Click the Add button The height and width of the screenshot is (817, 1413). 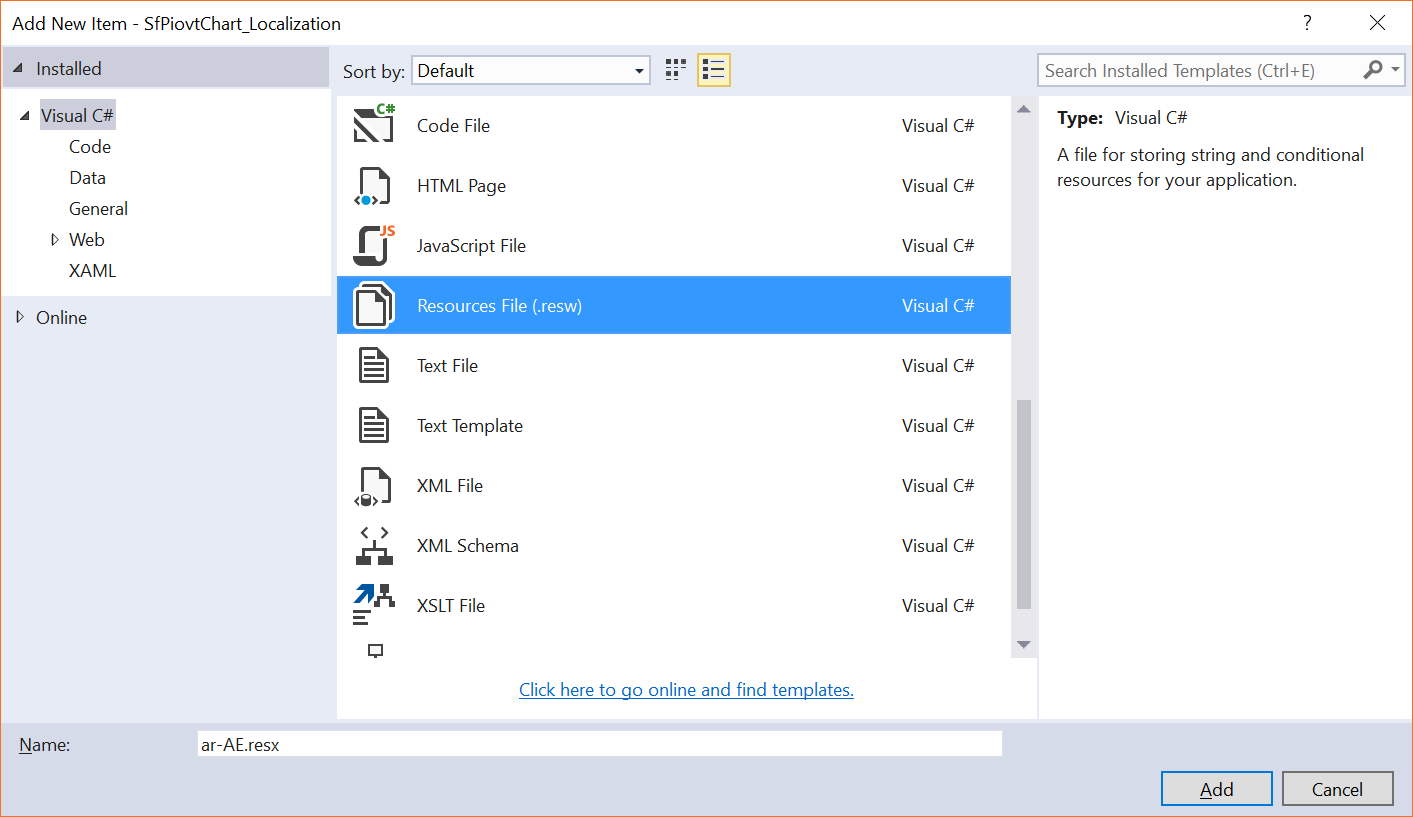pyautogui.click(x=1217, y=789)
